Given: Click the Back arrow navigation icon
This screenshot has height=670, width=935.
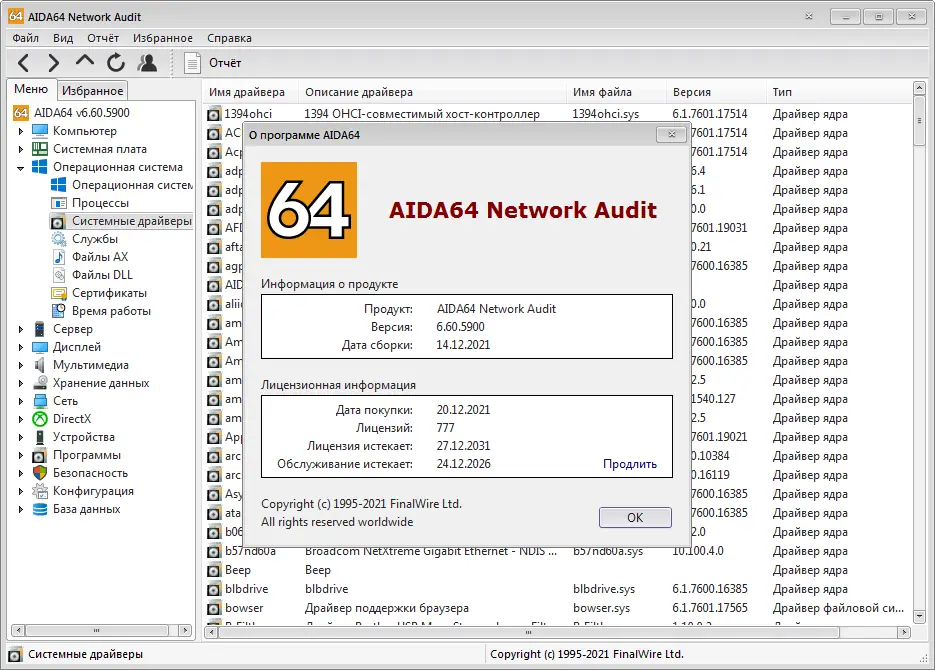Looking at the screenshot, I should click(x=22, y=62).
